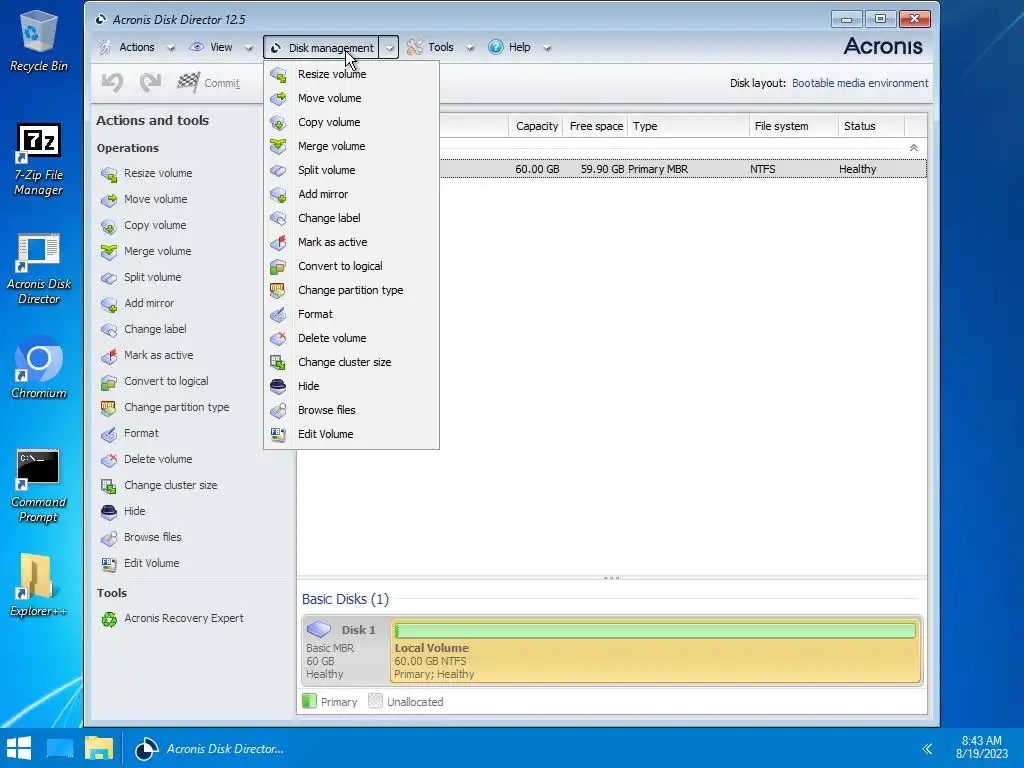Choose Move volume from dropdown menu
1024x768 pixels.
pyautogui.click(x=351, y=98)
